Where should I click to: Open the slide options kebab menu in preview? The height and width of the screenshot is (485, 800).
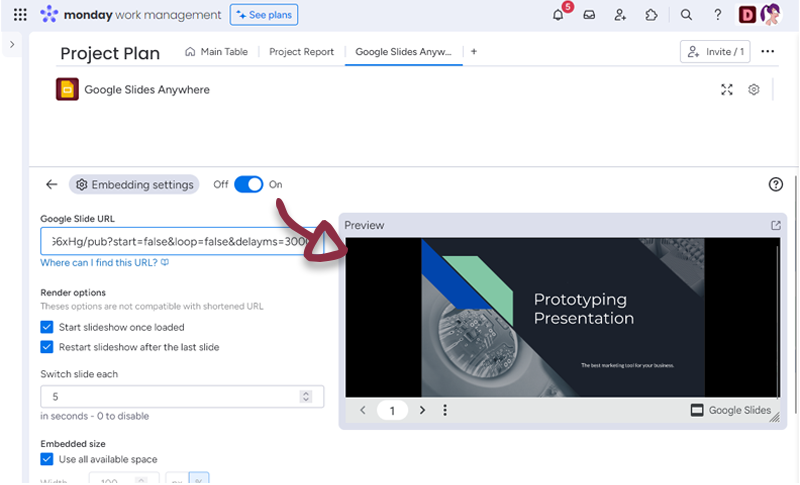pyautogui.click(x=445, y=410)
